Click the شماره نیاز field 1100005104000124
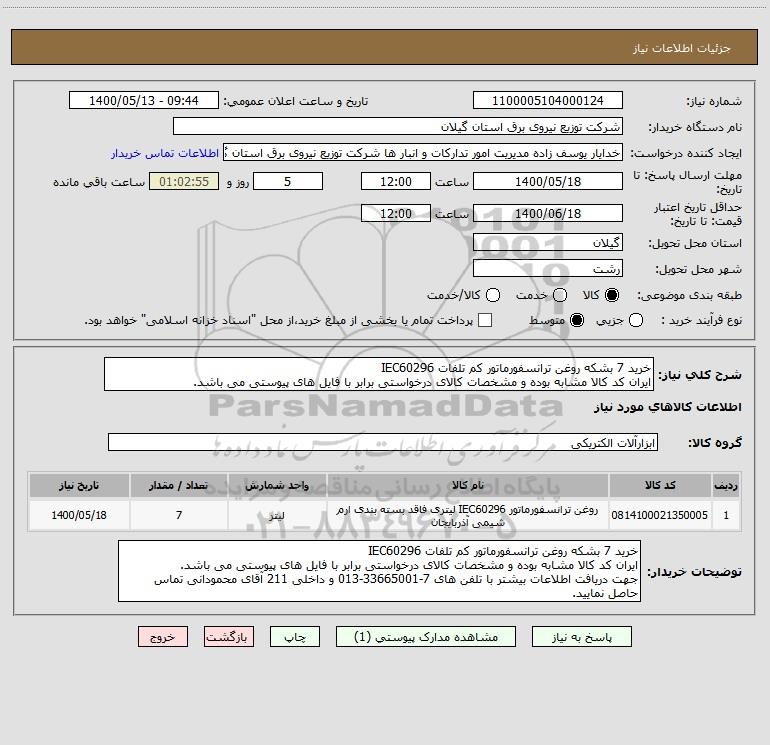Viewport: 770px width, 745px height. [548, 101]
